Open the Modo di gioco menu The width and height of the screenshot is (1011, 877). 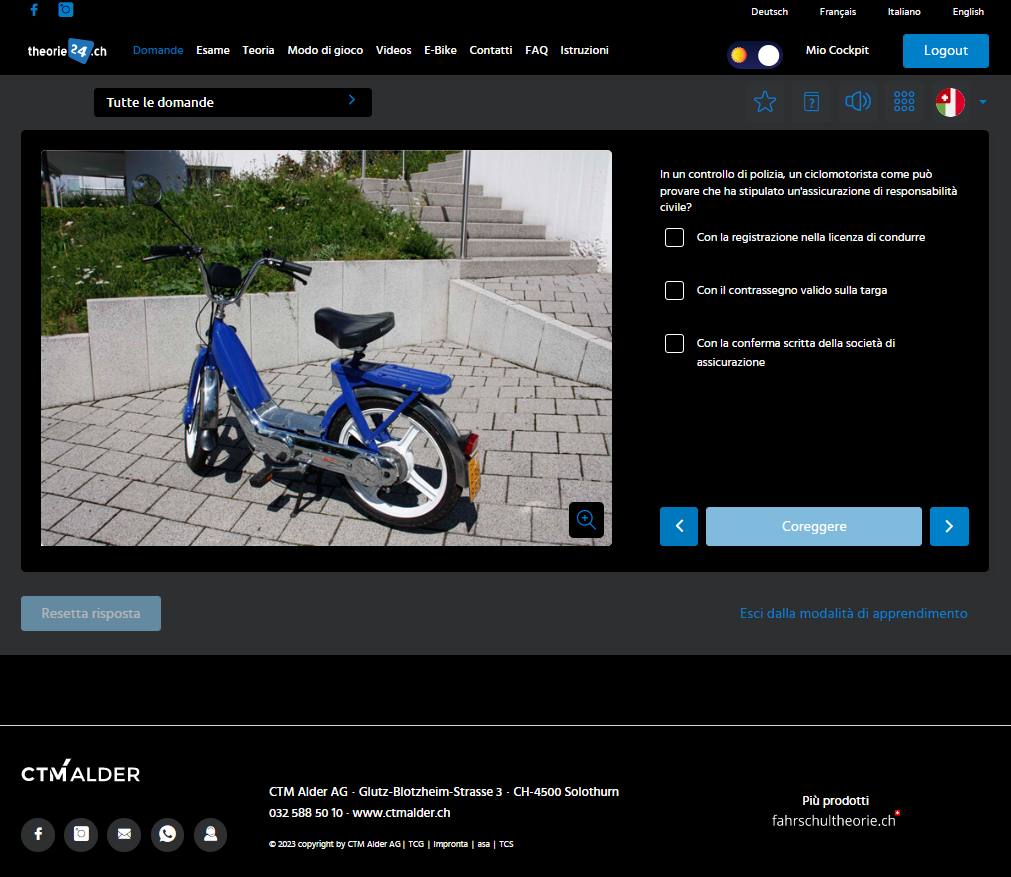(325, 50)
